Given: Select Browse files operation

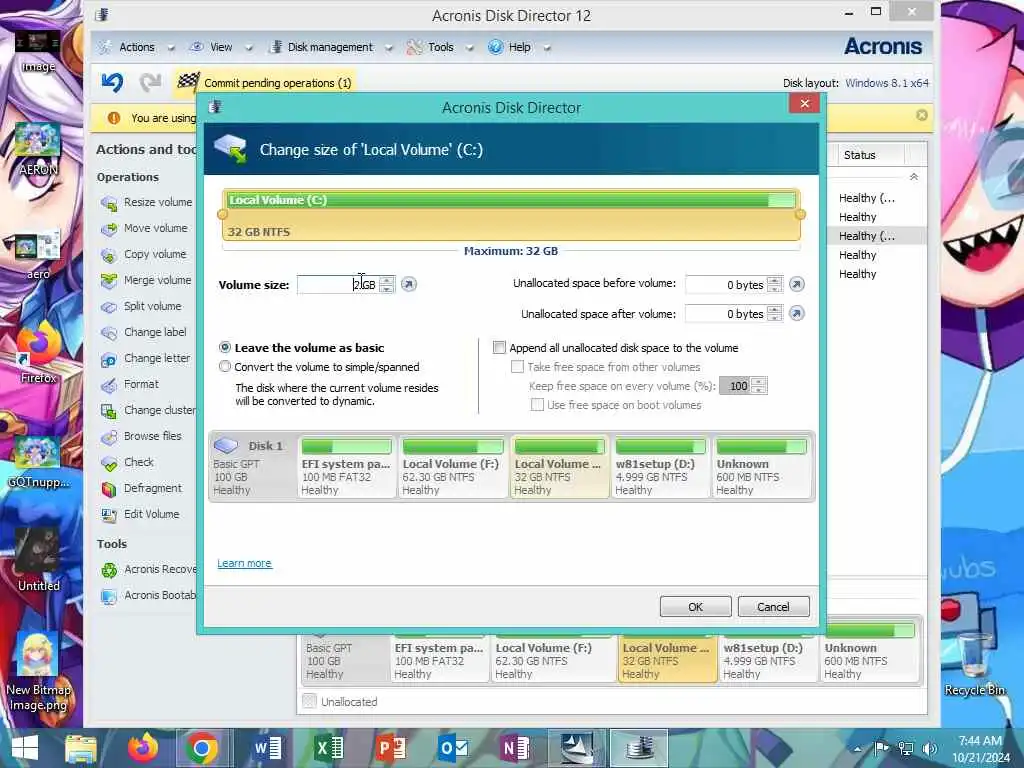Looking at the screenshot, I should click(141, 436).
